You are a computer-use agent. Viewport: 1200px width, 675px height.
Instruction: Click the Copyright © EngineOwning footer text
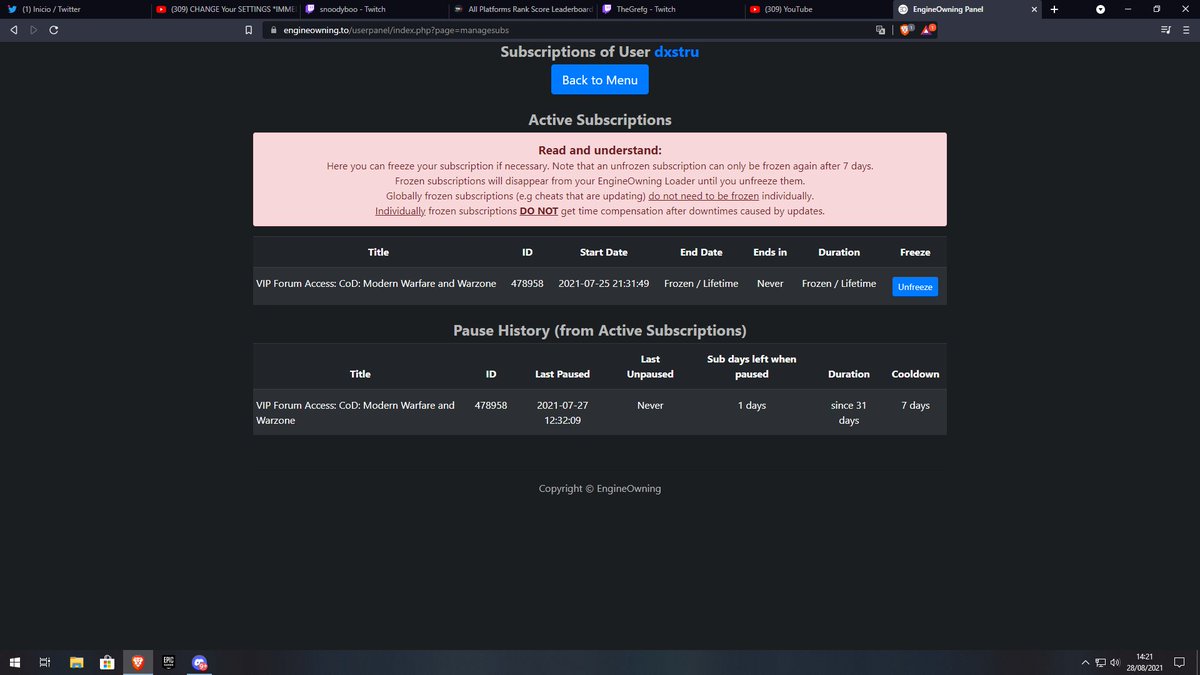[600, 489]
